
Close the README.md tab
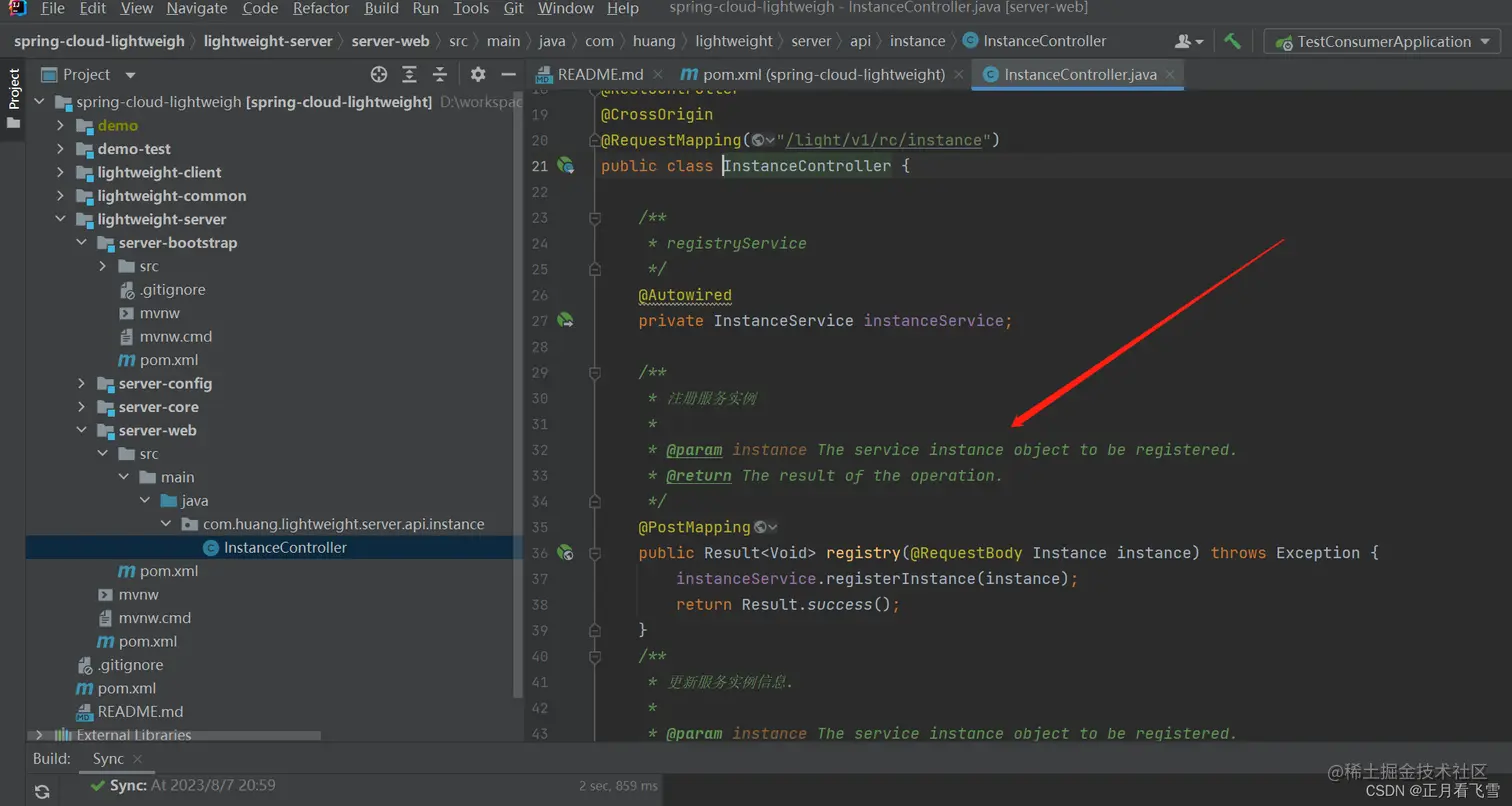click(658, 74)
